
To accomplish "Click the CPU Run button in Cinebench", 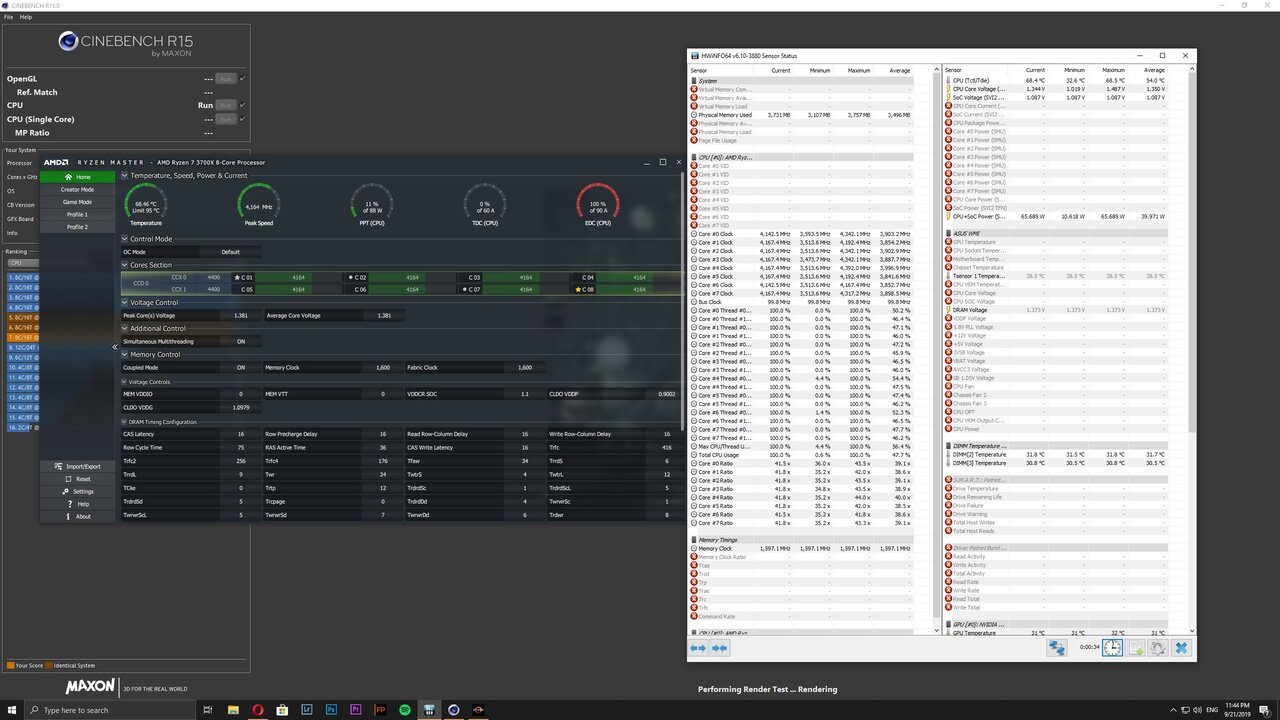I will point(226,105).
